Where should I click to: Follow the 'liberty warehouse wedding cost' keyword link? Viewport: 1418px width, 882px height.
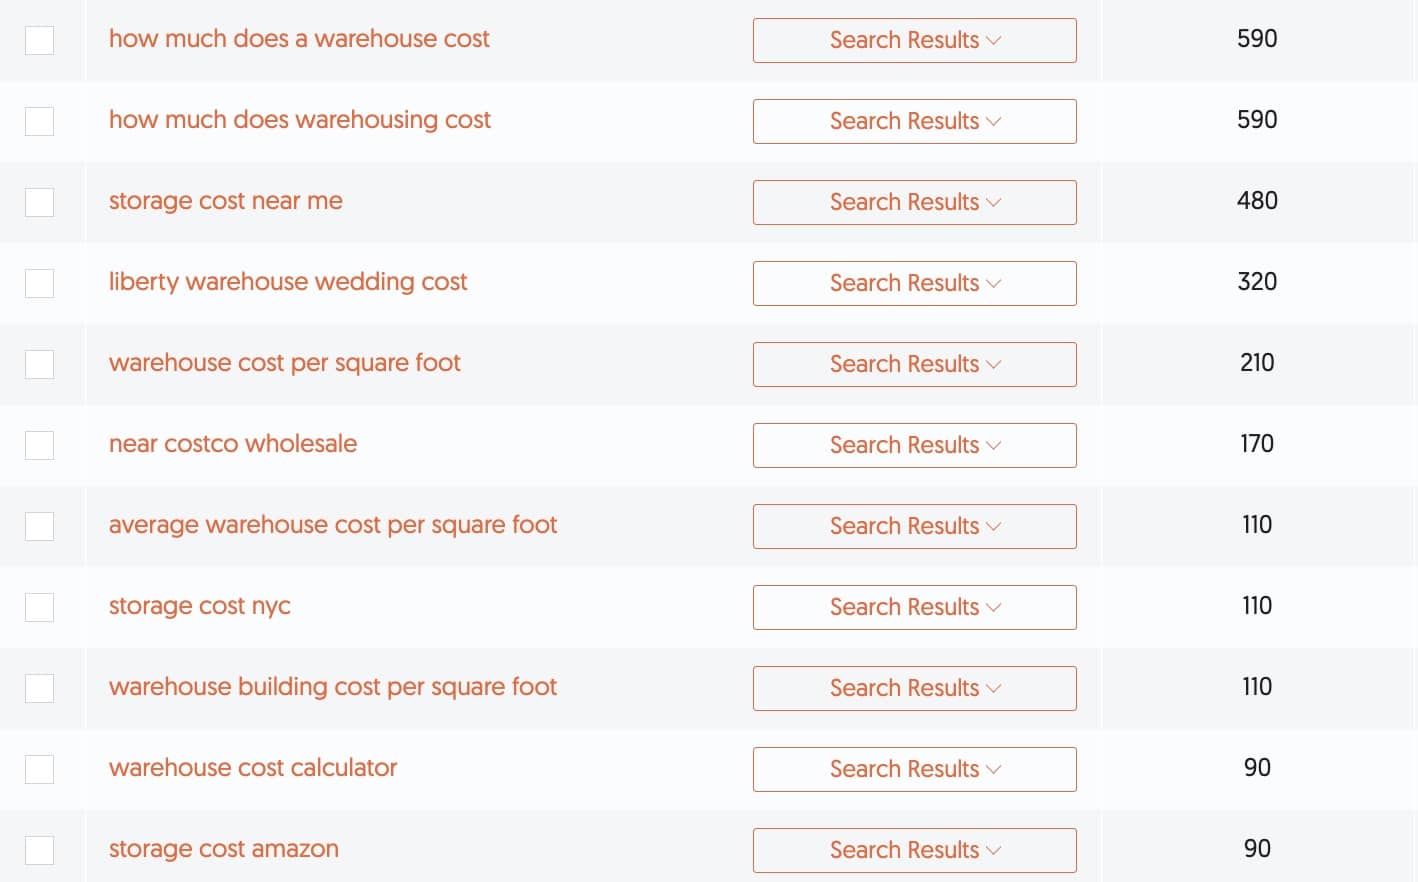coord(288,282)
